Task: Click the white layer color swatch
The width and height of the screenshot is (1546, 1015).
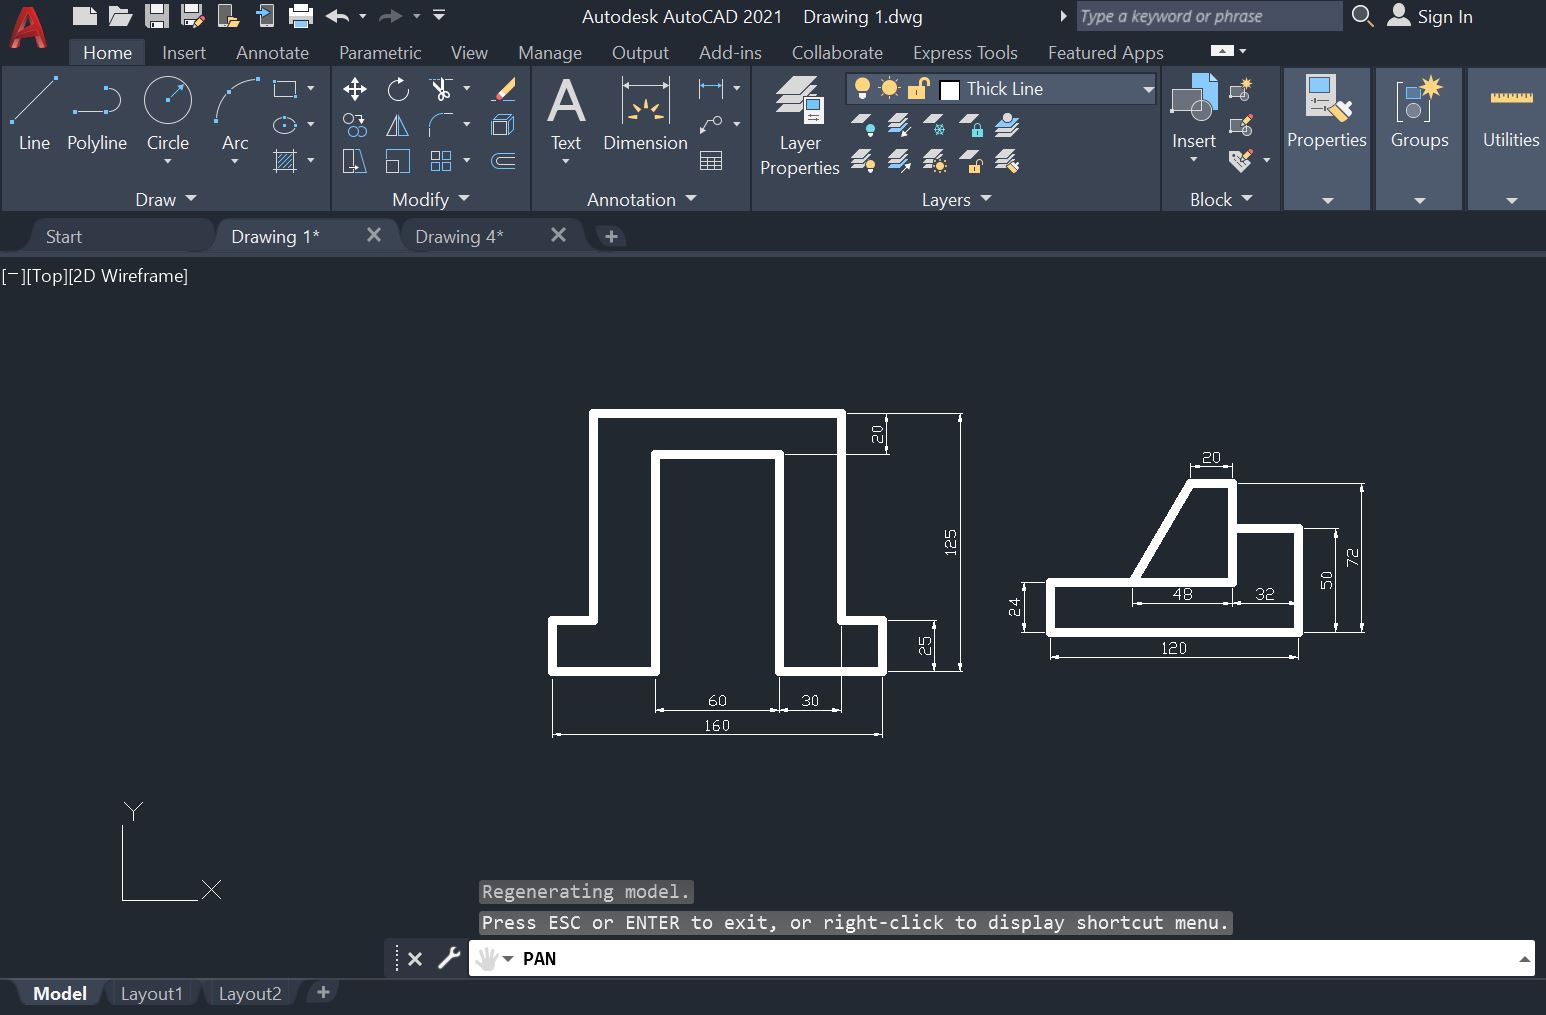Action: tap(949, 88)
